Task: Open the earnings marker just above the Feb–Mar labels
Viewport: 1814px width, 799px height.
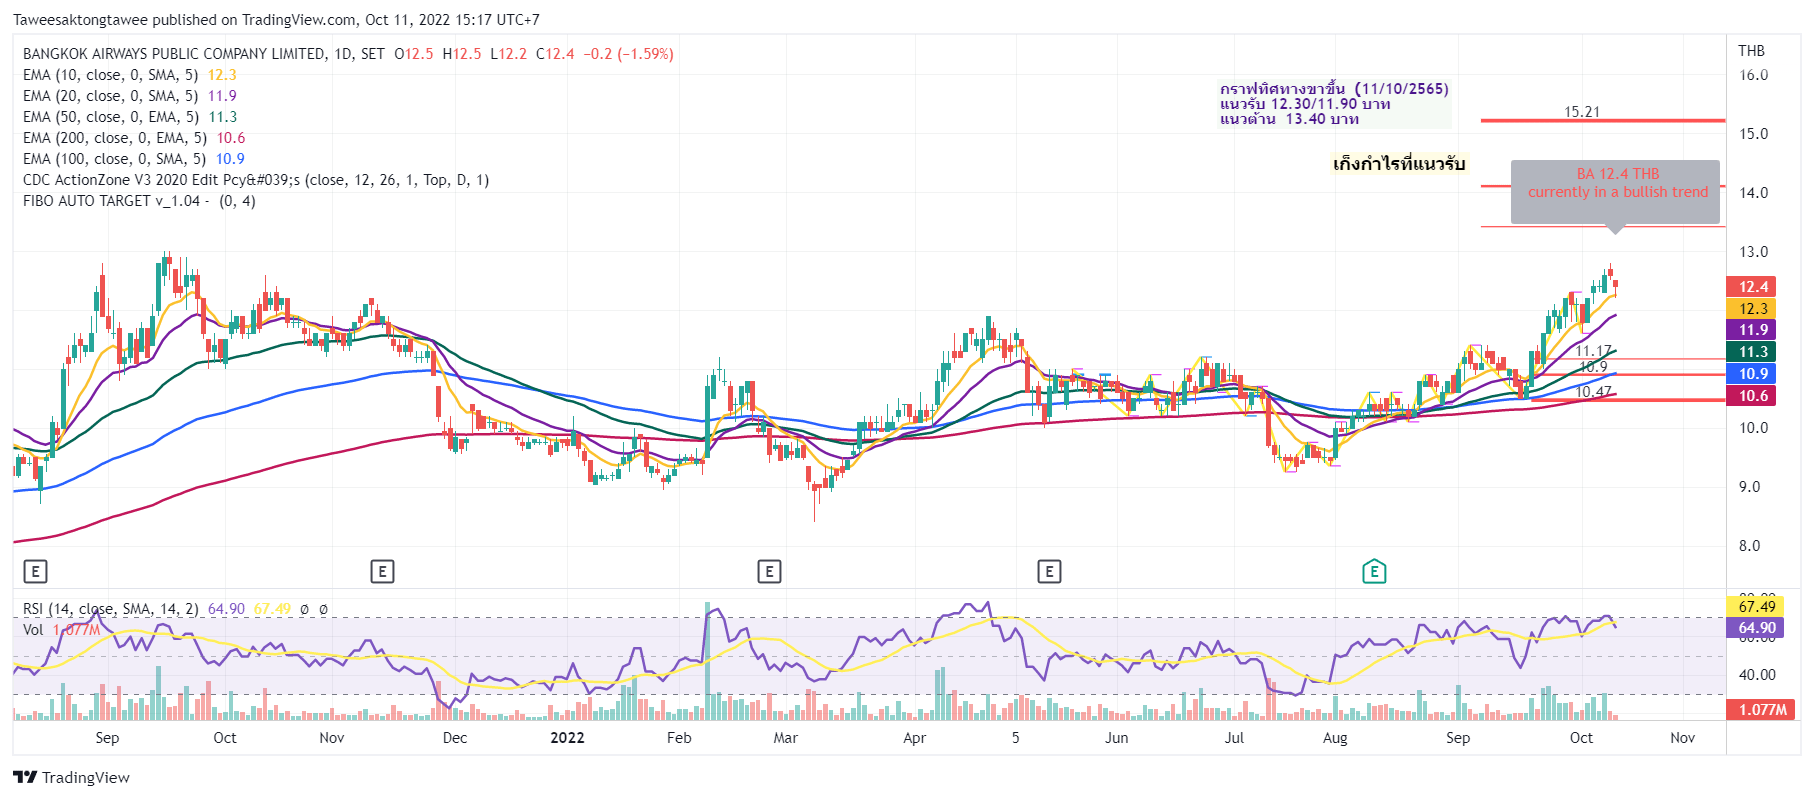Action: tap(769, 571)
